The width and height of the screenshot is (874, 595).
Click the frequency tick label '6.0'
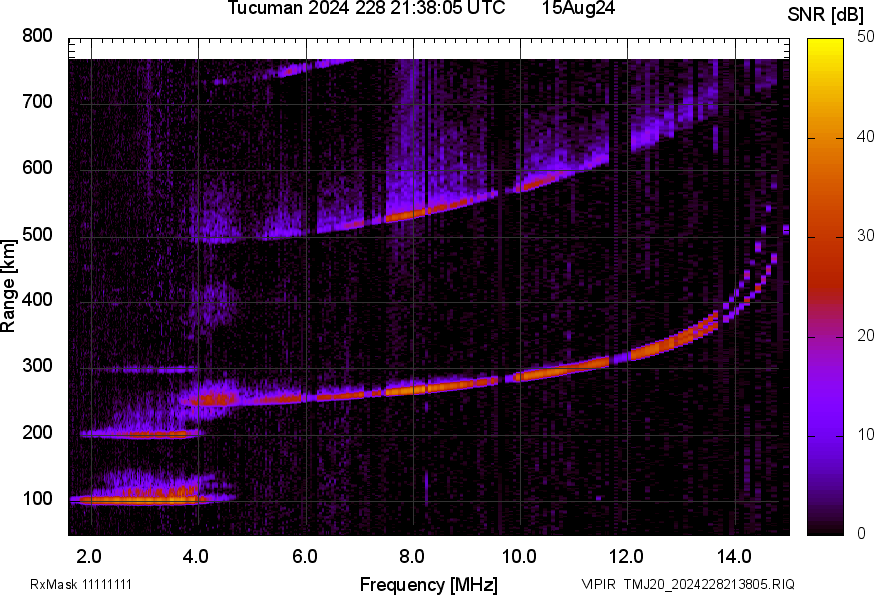[x=305, y=556]
